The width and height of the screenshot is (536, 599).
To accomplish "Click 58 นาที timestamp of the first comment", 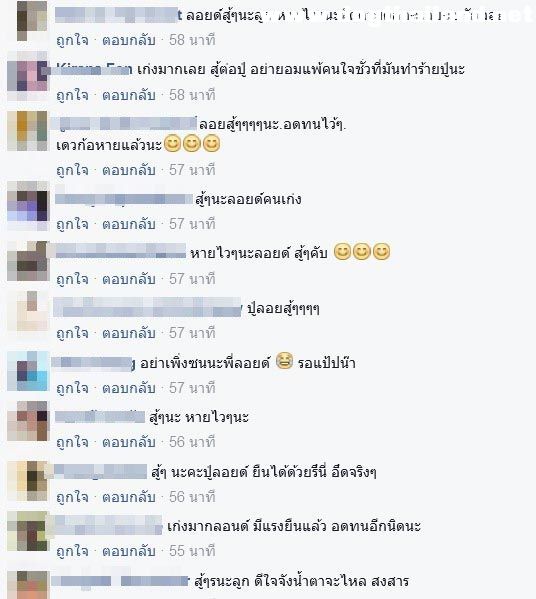I will (192, 40).
